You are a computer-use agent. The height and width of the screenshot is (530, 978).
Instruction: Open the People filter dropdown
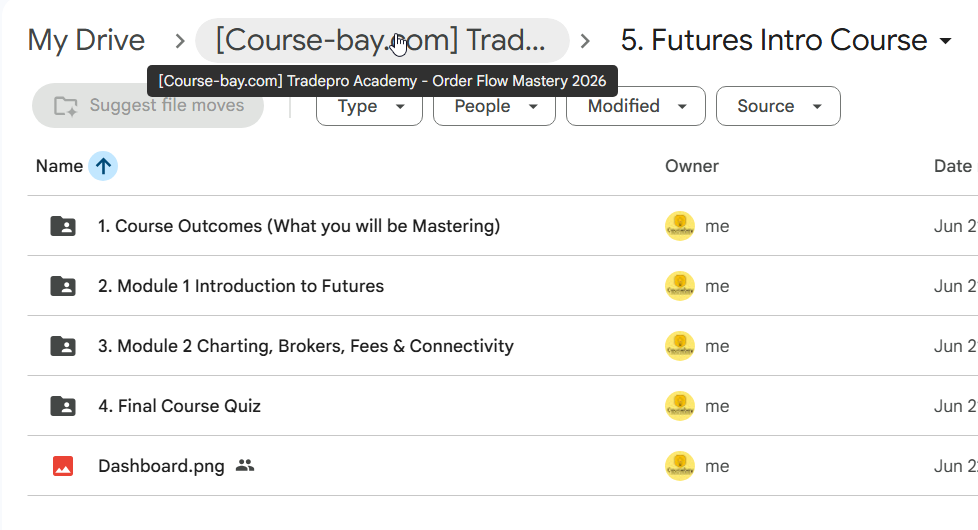tap(494, 106)
